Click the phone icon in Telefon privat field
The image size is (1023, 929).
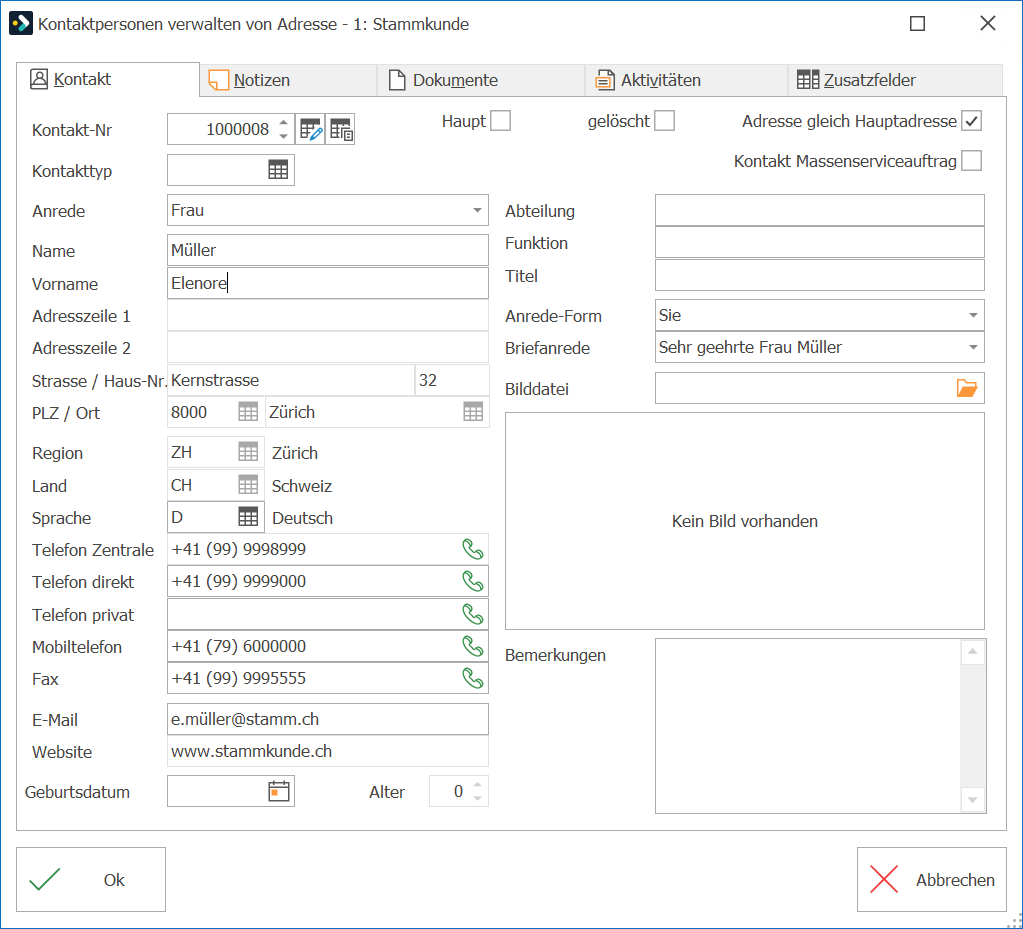pos(472,614)
